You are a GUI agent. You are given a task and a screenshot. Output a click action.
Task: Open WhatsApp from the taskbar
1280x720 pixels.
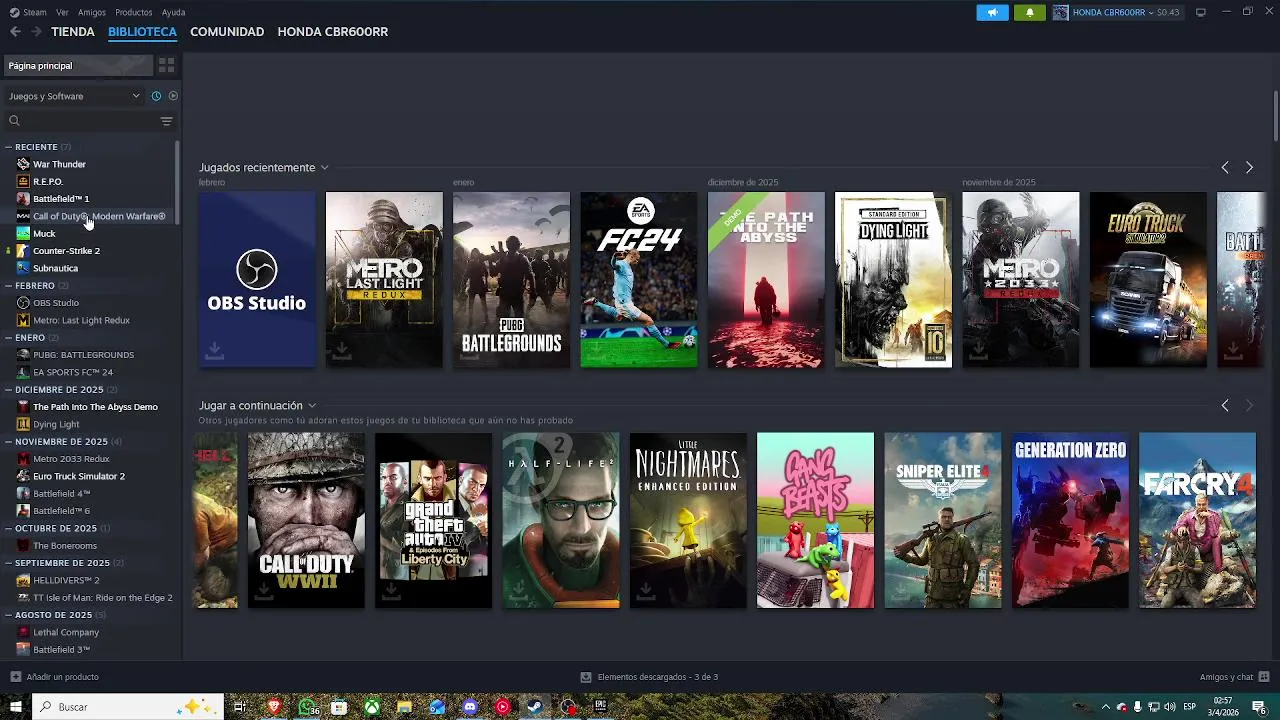pyautogui.click(x=307, y=707)
